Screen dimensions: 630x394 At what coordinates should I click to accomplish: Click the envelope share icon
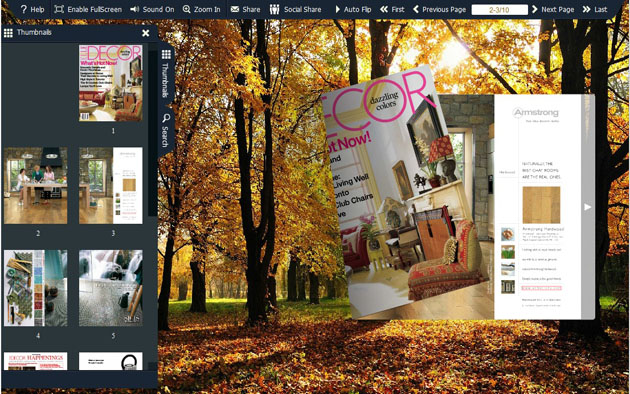coord(235,9)
